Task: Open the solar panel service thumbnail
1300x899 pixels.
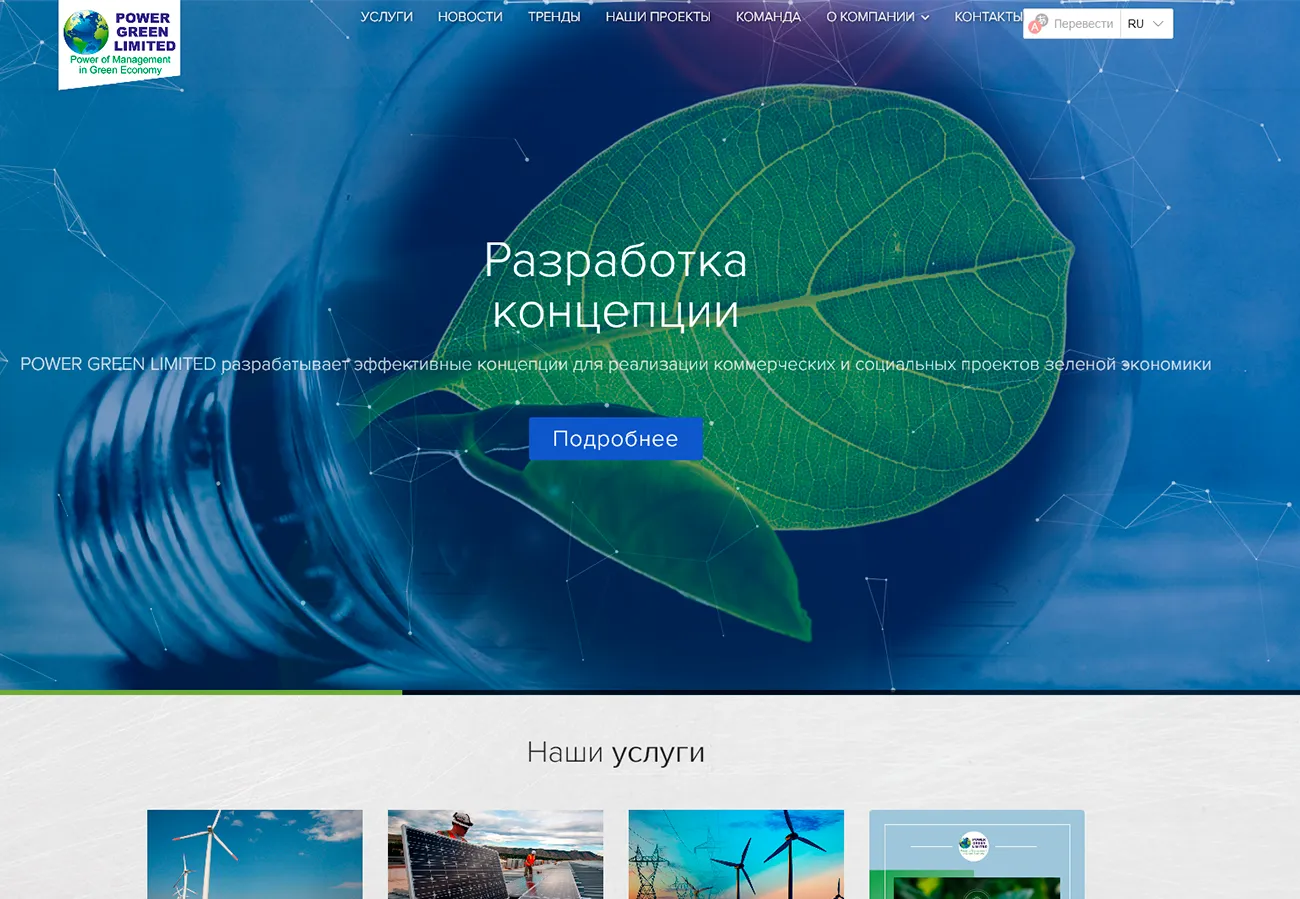Action: [495, 854]
